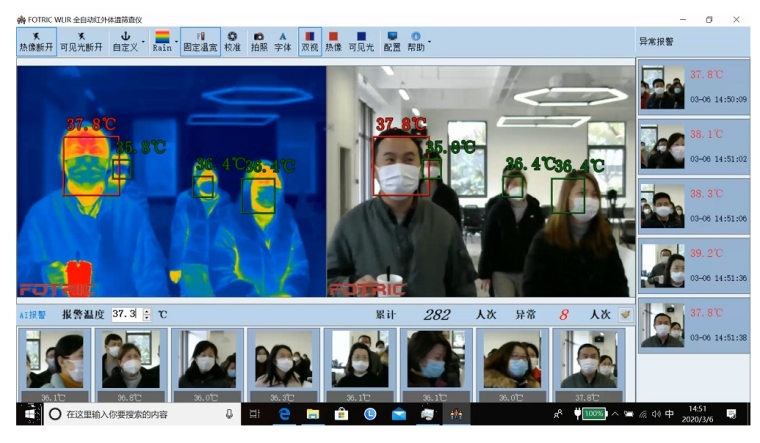The image size is (760, 443).
Task: Open the 字体 font settings icon
Action: click(x=283, y=41)
